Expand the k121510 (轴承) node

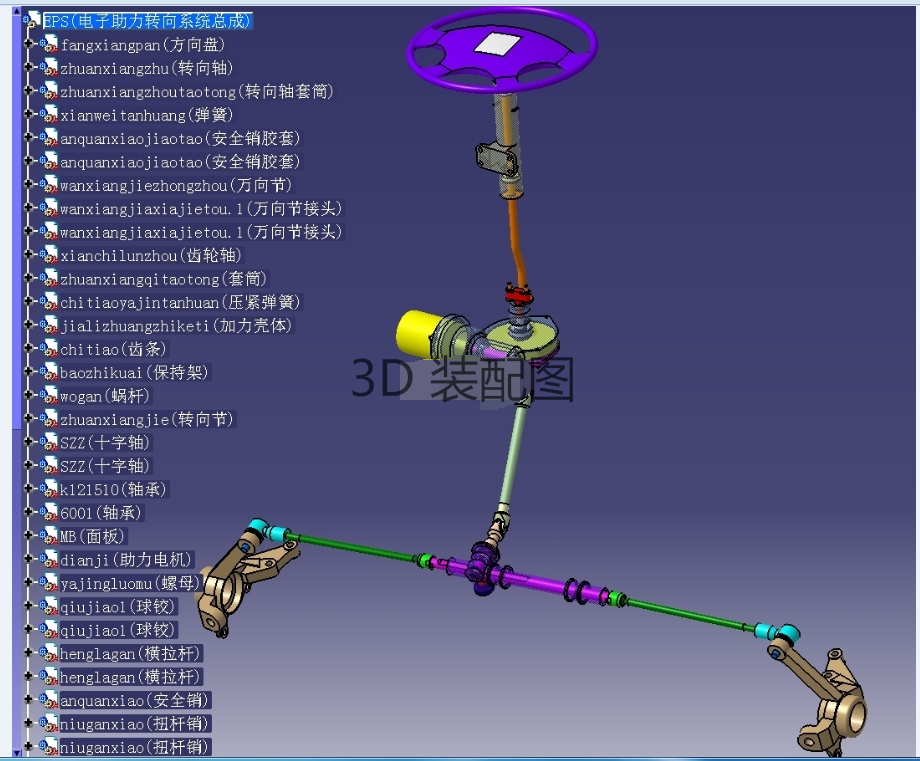[28, 488]
